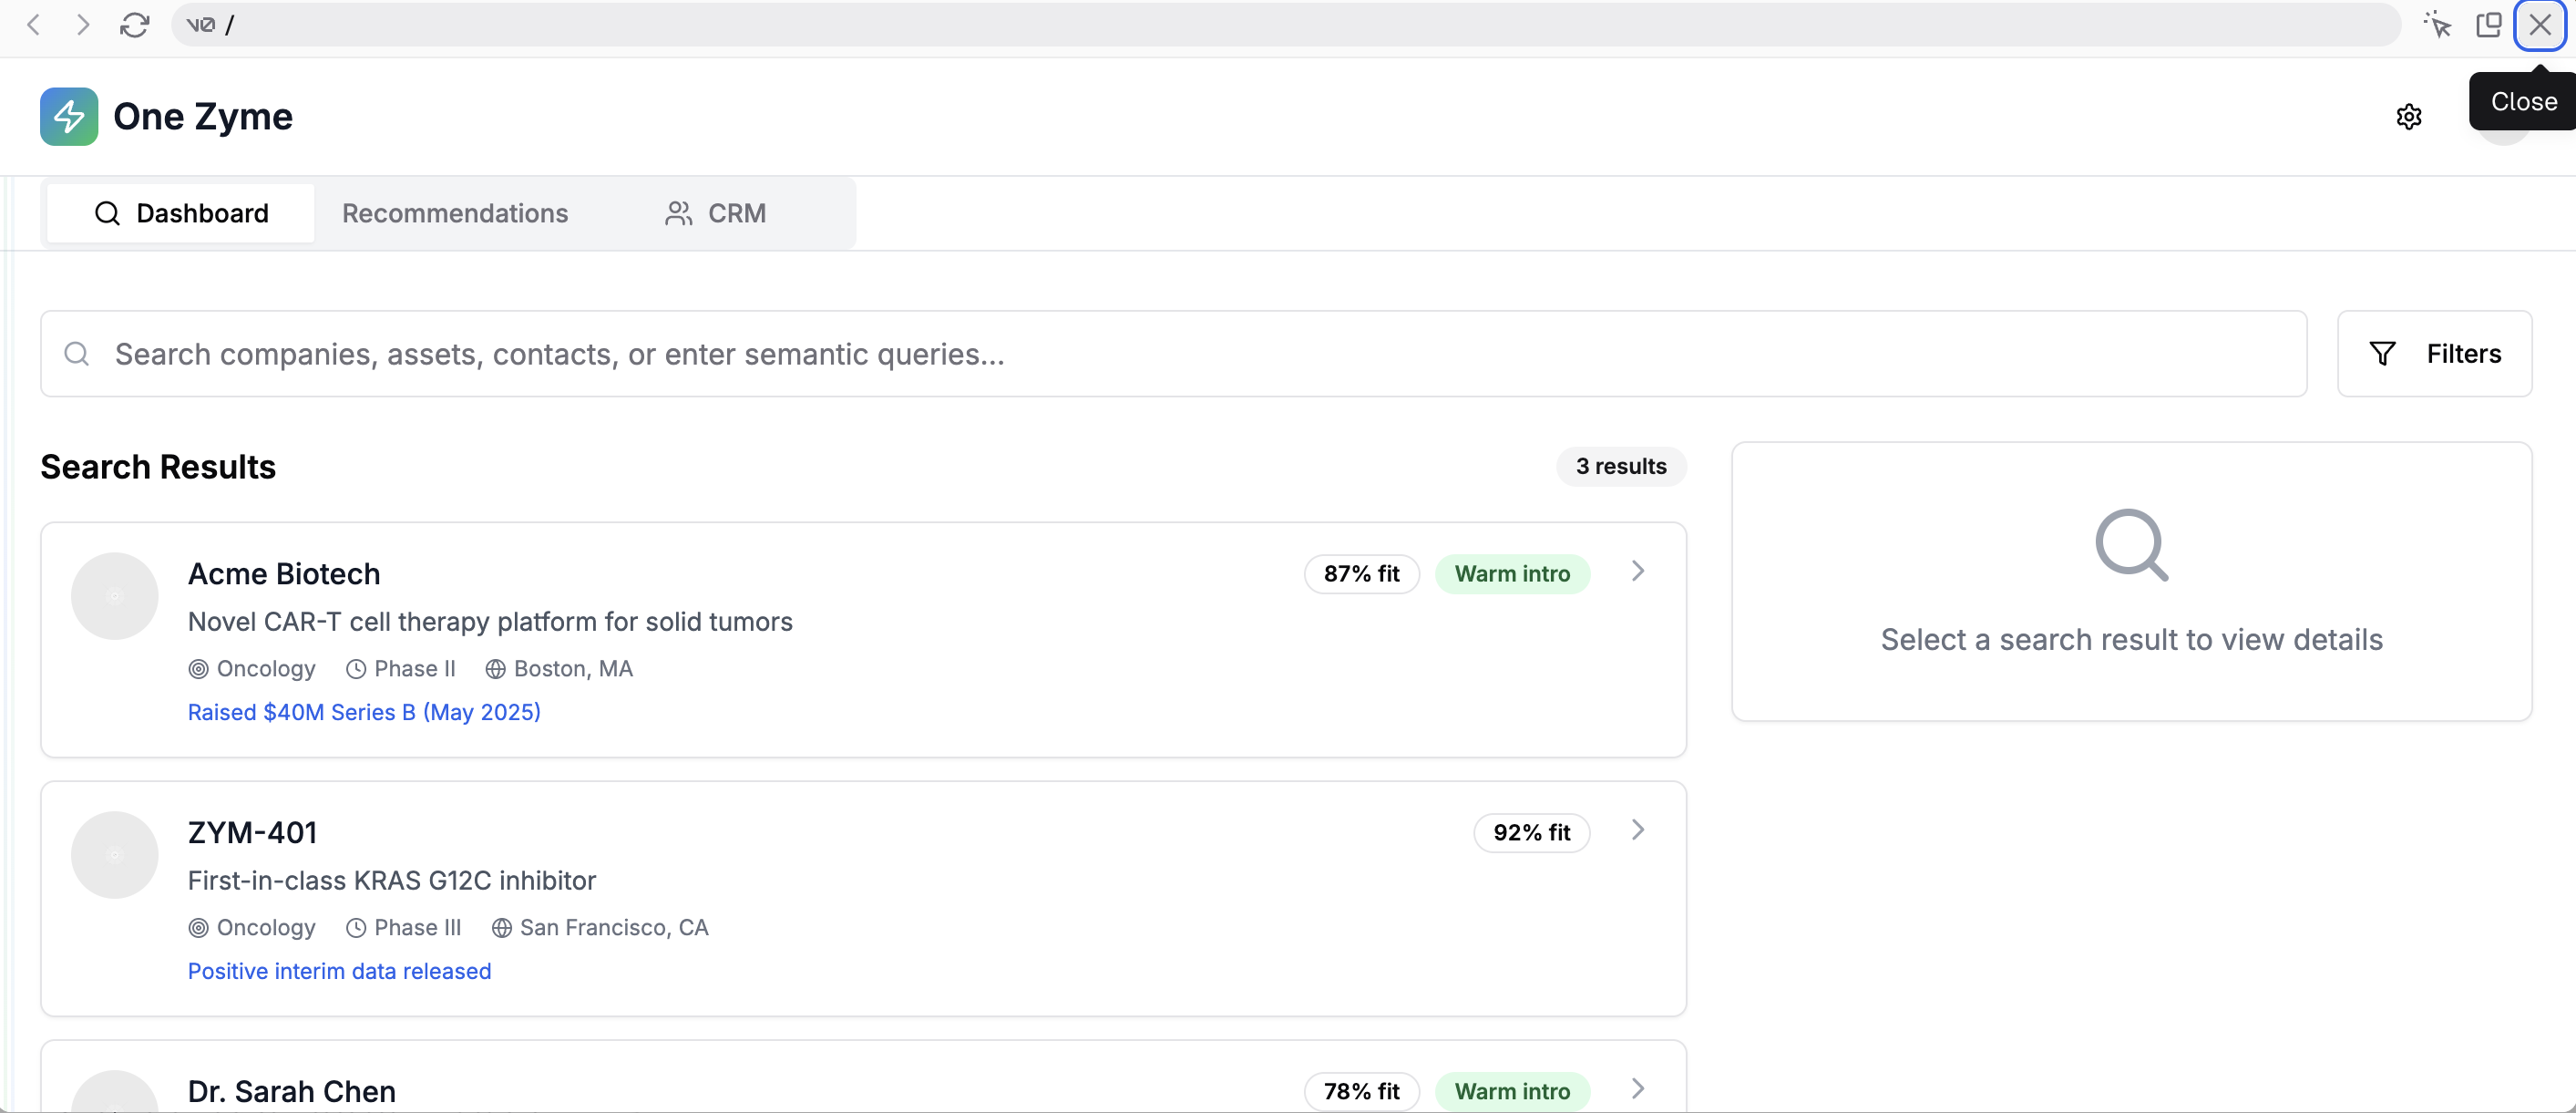Click the 92% fit badge
The image size is (2576, 1113).
[1531, 833]
